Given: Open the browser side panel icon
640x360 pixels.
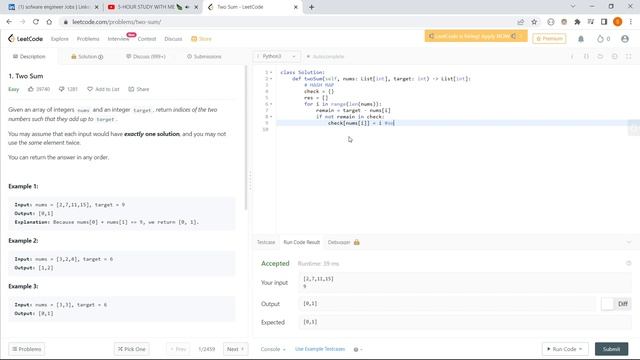Looking at the screenshot, I should point(604,22).
